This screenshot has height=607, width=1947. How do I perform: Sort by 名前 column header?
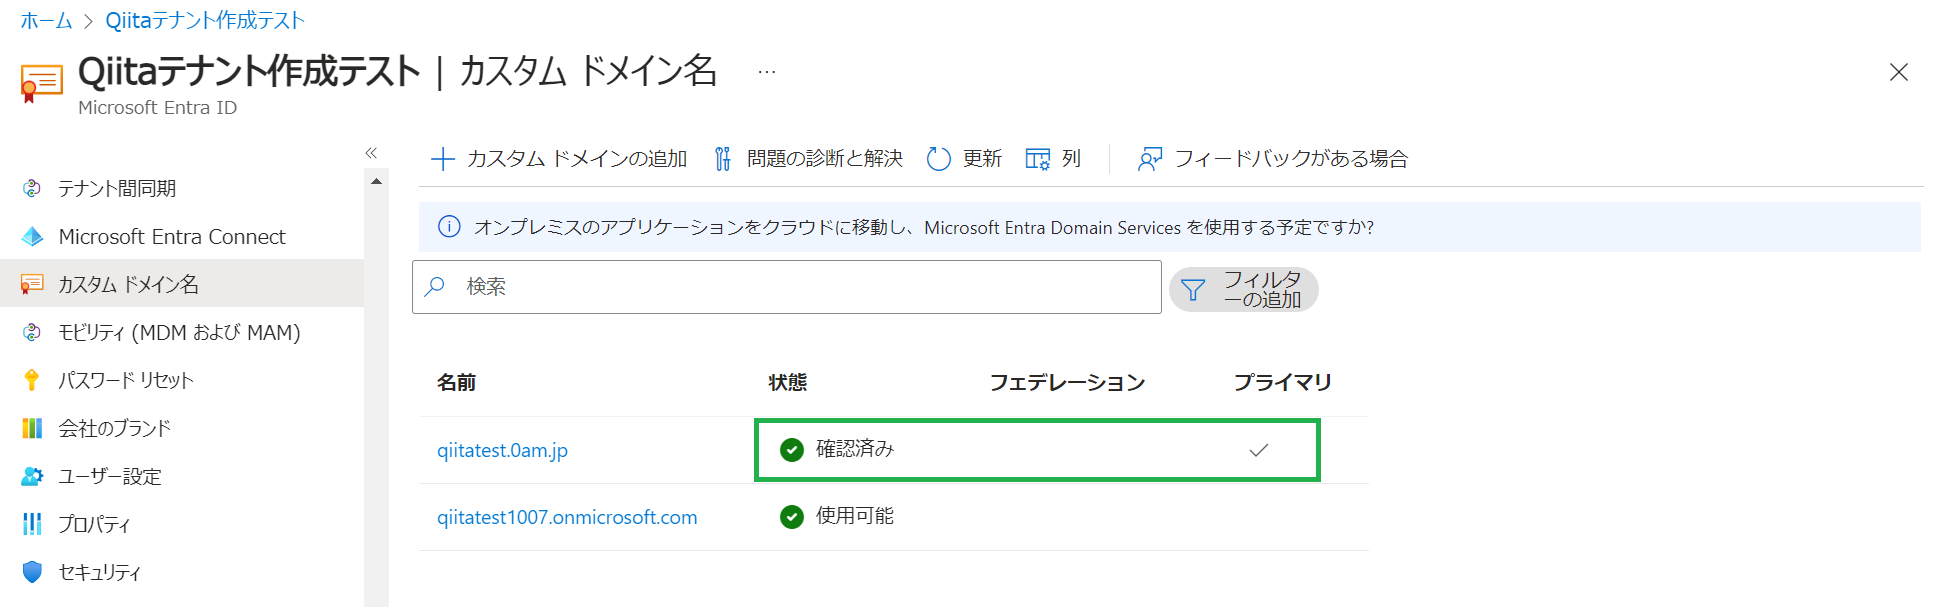click(x=457, y=382)
